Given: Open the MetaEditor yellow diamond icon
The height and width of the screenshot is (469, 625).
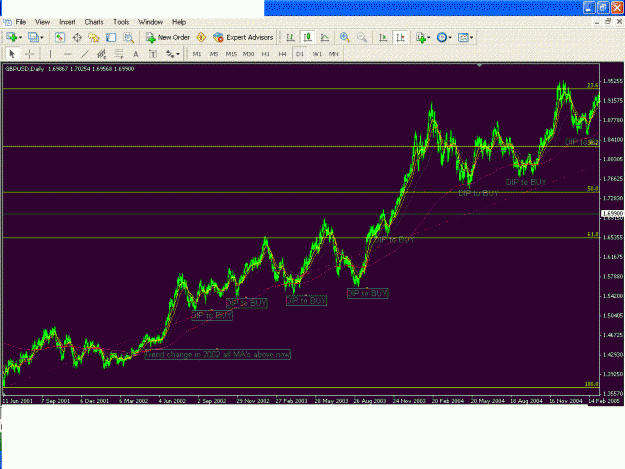Looking at the screenshot, I should pos(201,37).
